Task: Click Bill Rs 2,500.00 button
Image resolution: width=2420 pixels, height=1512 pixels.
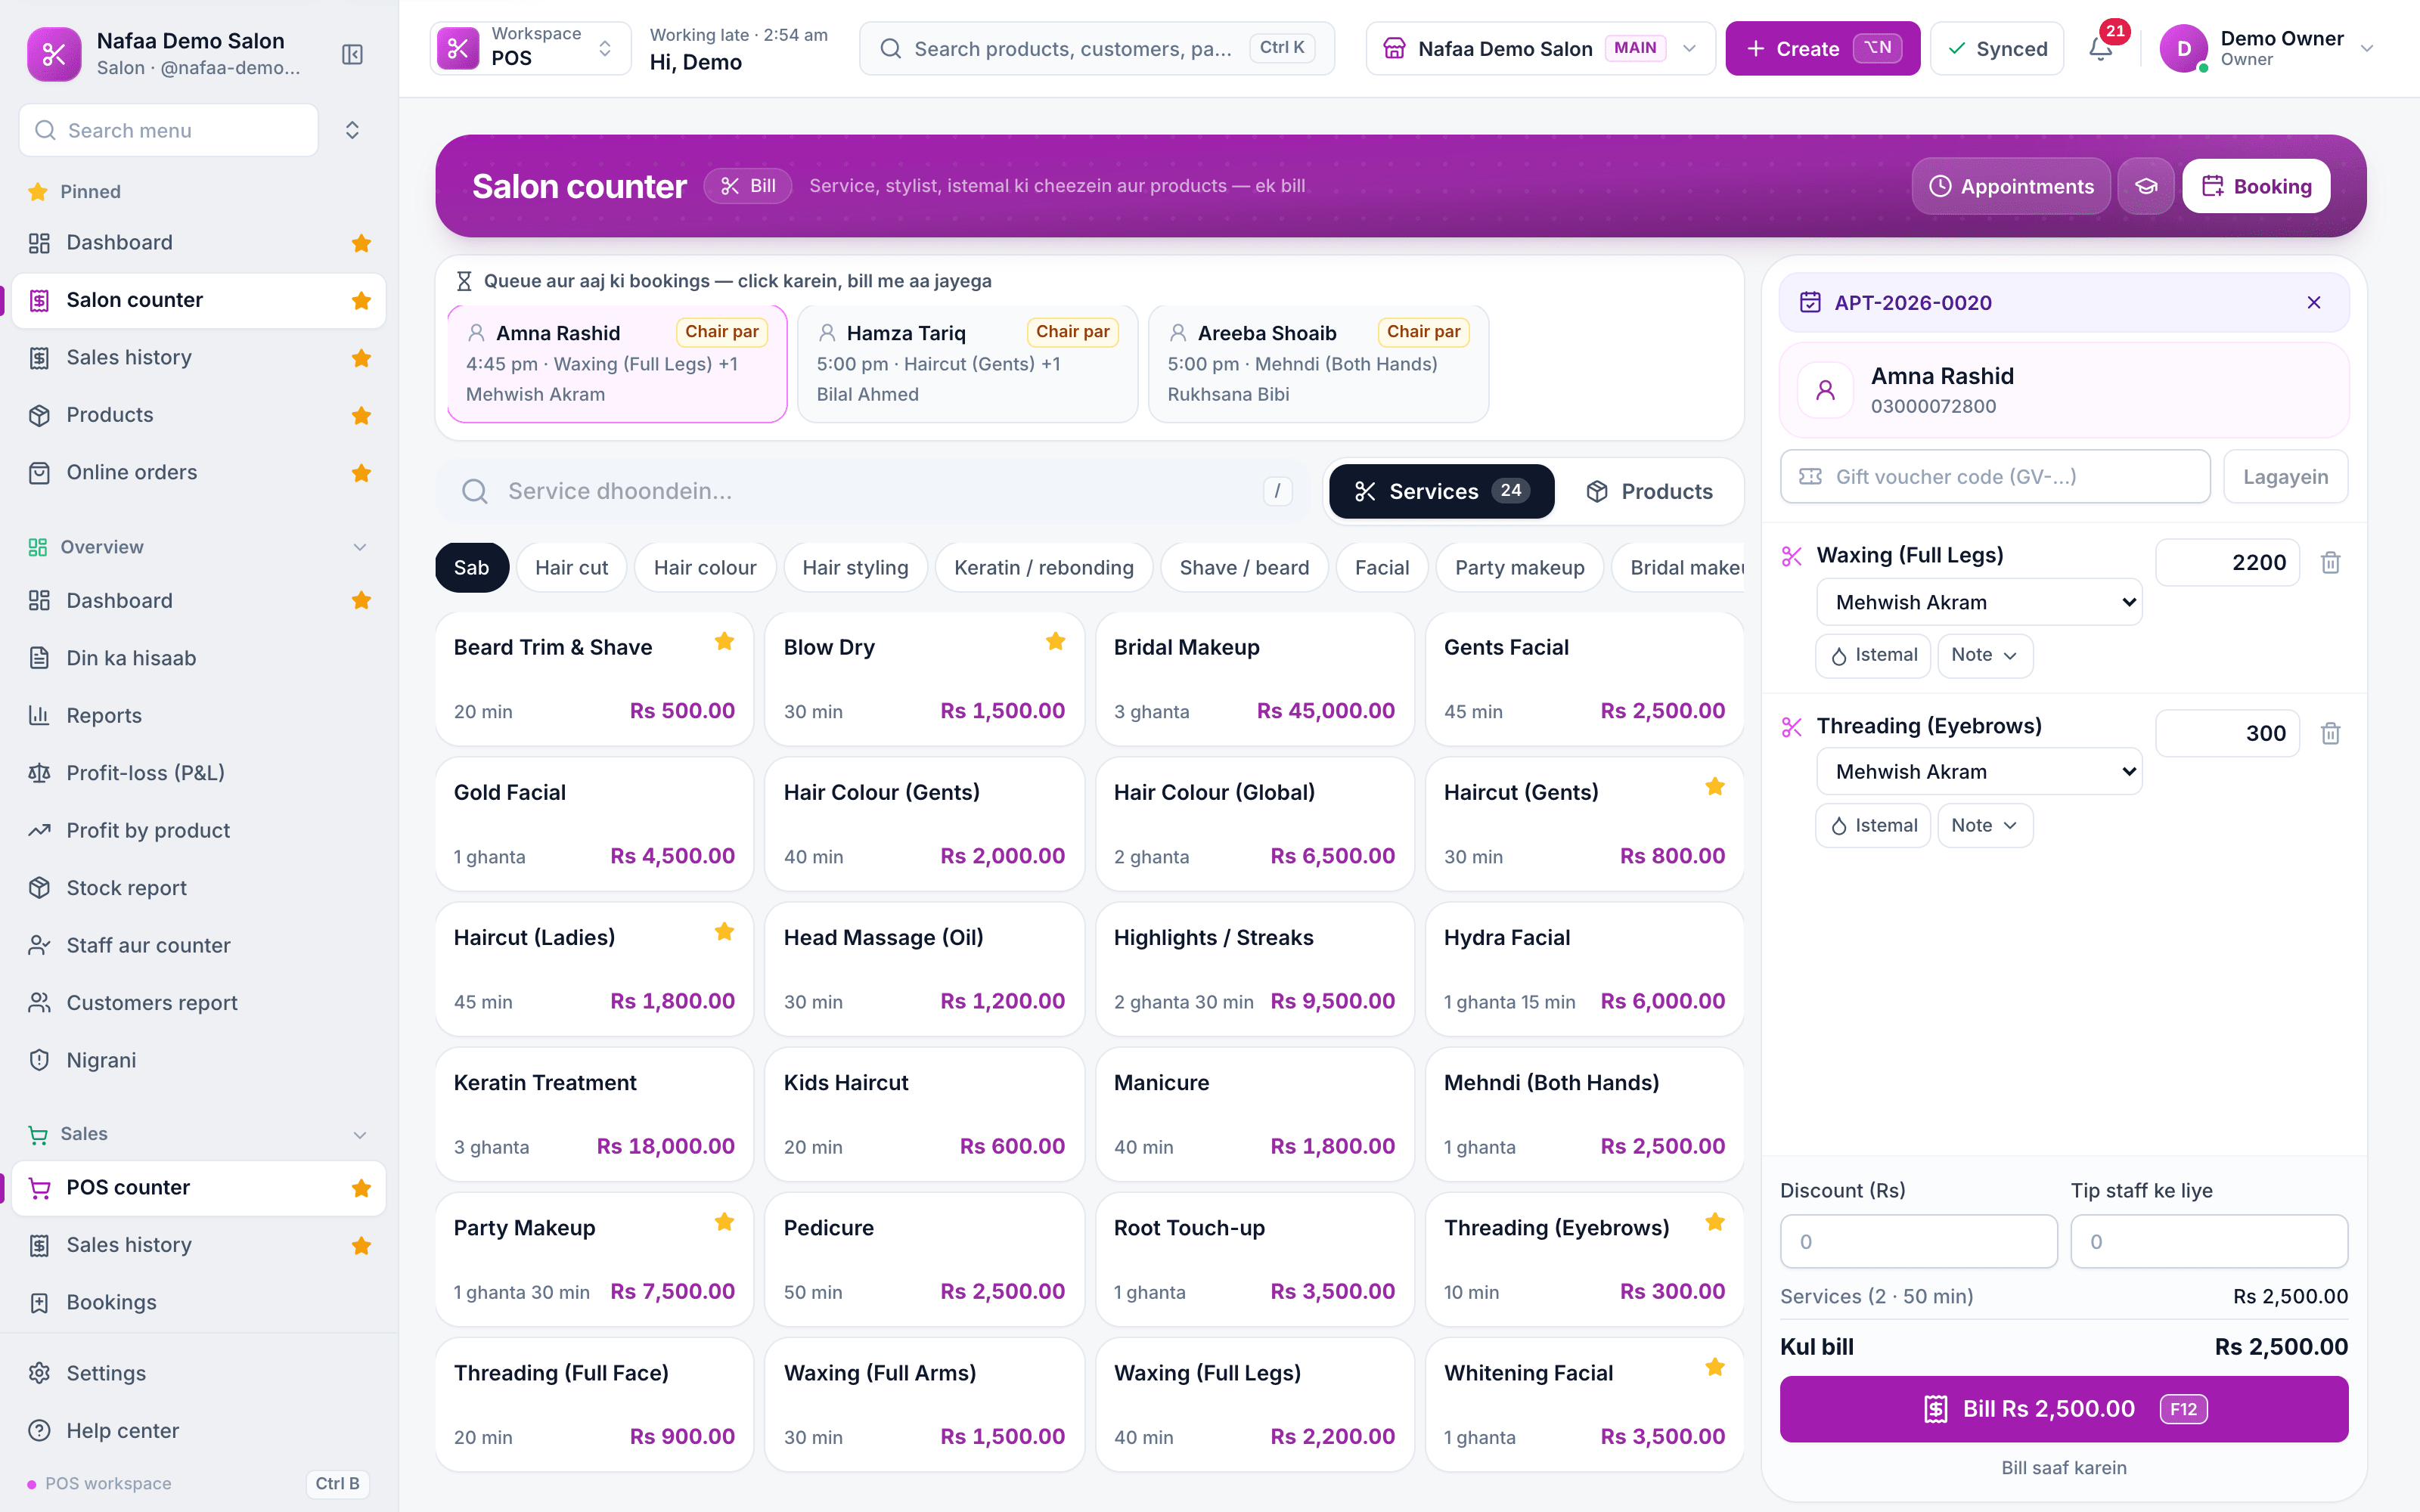Action: pyautogui.click(x=2064, y=1409)
